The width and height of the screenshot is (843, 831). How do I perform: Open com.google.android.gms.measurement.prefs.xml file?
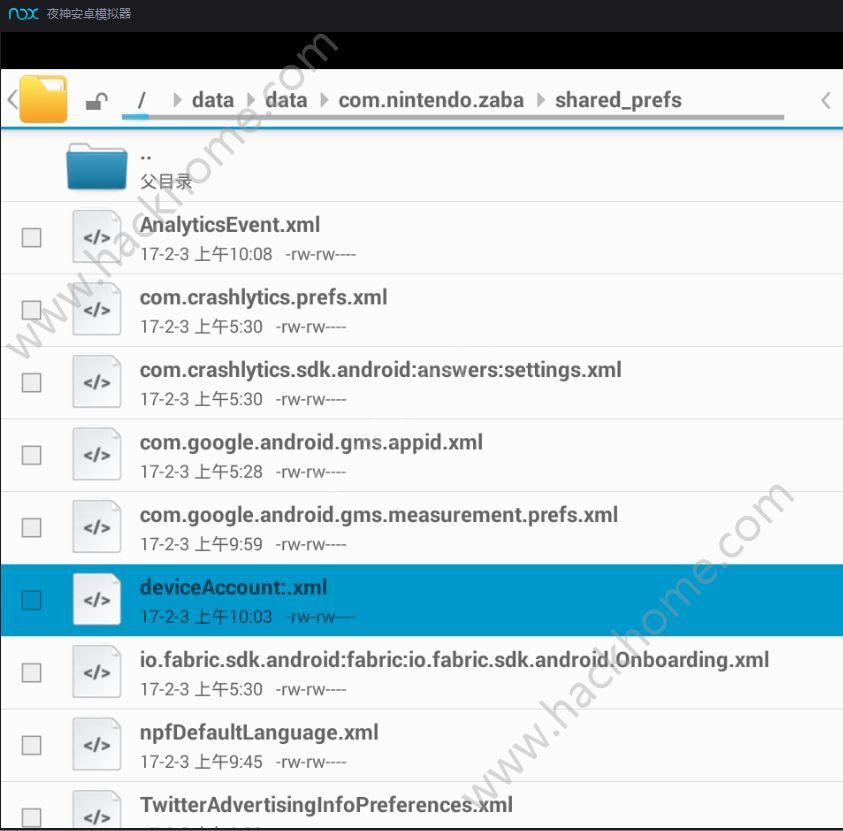(x=378, y=515)
